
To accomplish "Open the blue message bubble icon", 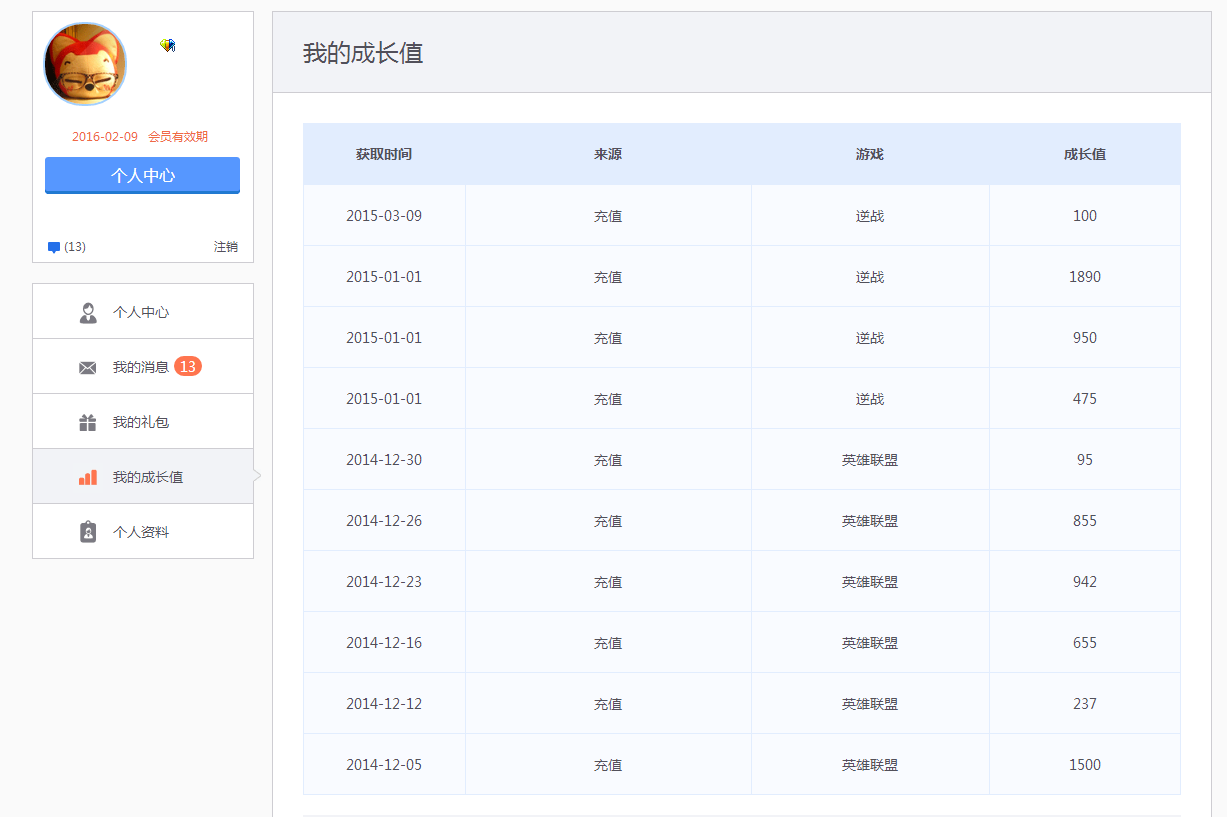I will coord(53,246).
